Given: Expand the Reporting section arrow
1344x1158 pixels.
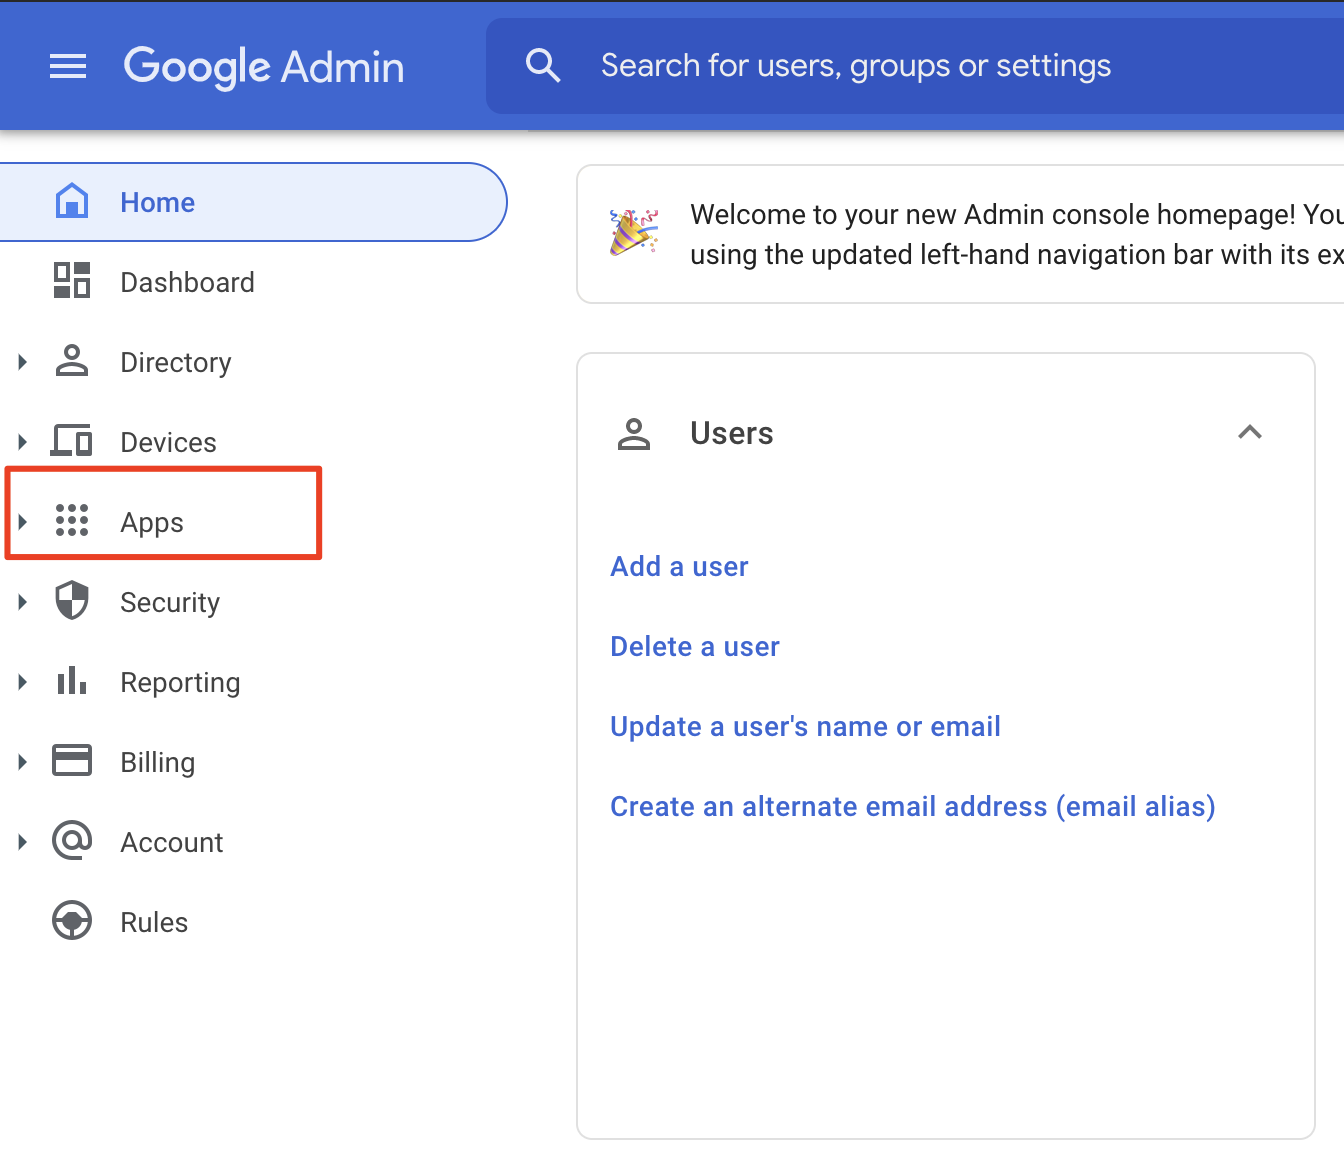Looking at the screenshot, I should (22, 682).
